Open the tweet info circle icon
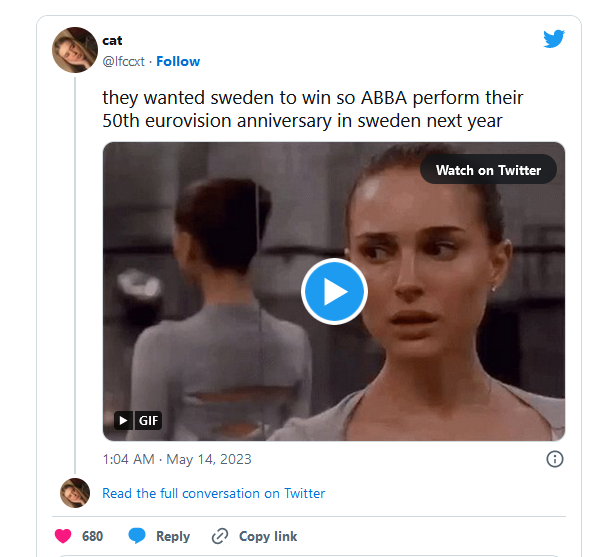 pyautogui.click(x=554, y=459)
